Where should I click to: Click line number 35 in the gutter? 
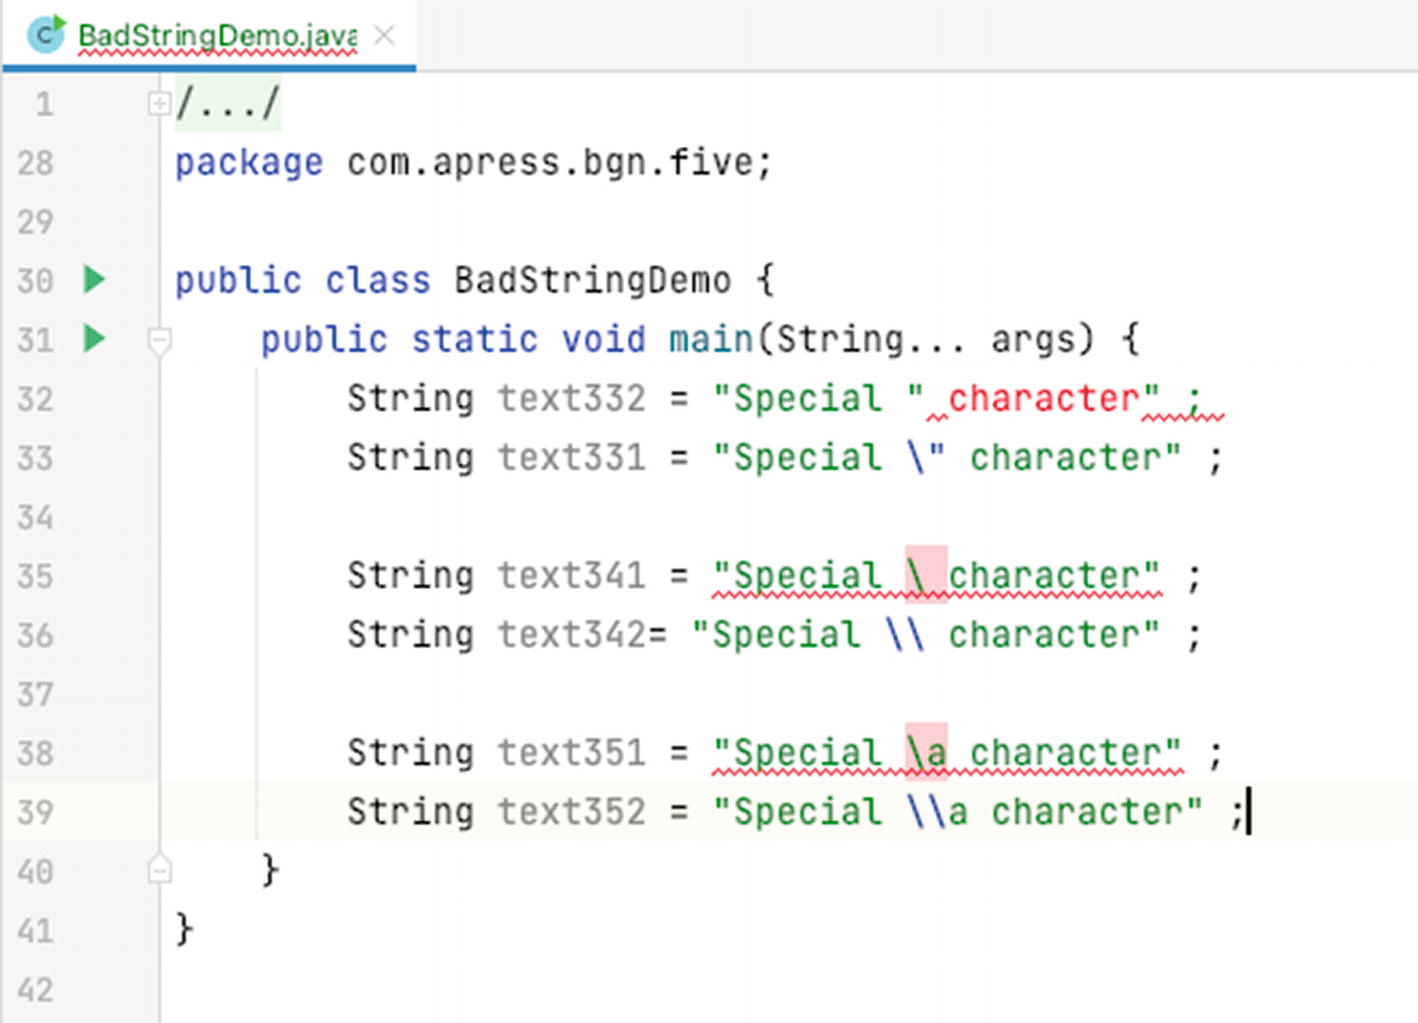pos(35,576)
